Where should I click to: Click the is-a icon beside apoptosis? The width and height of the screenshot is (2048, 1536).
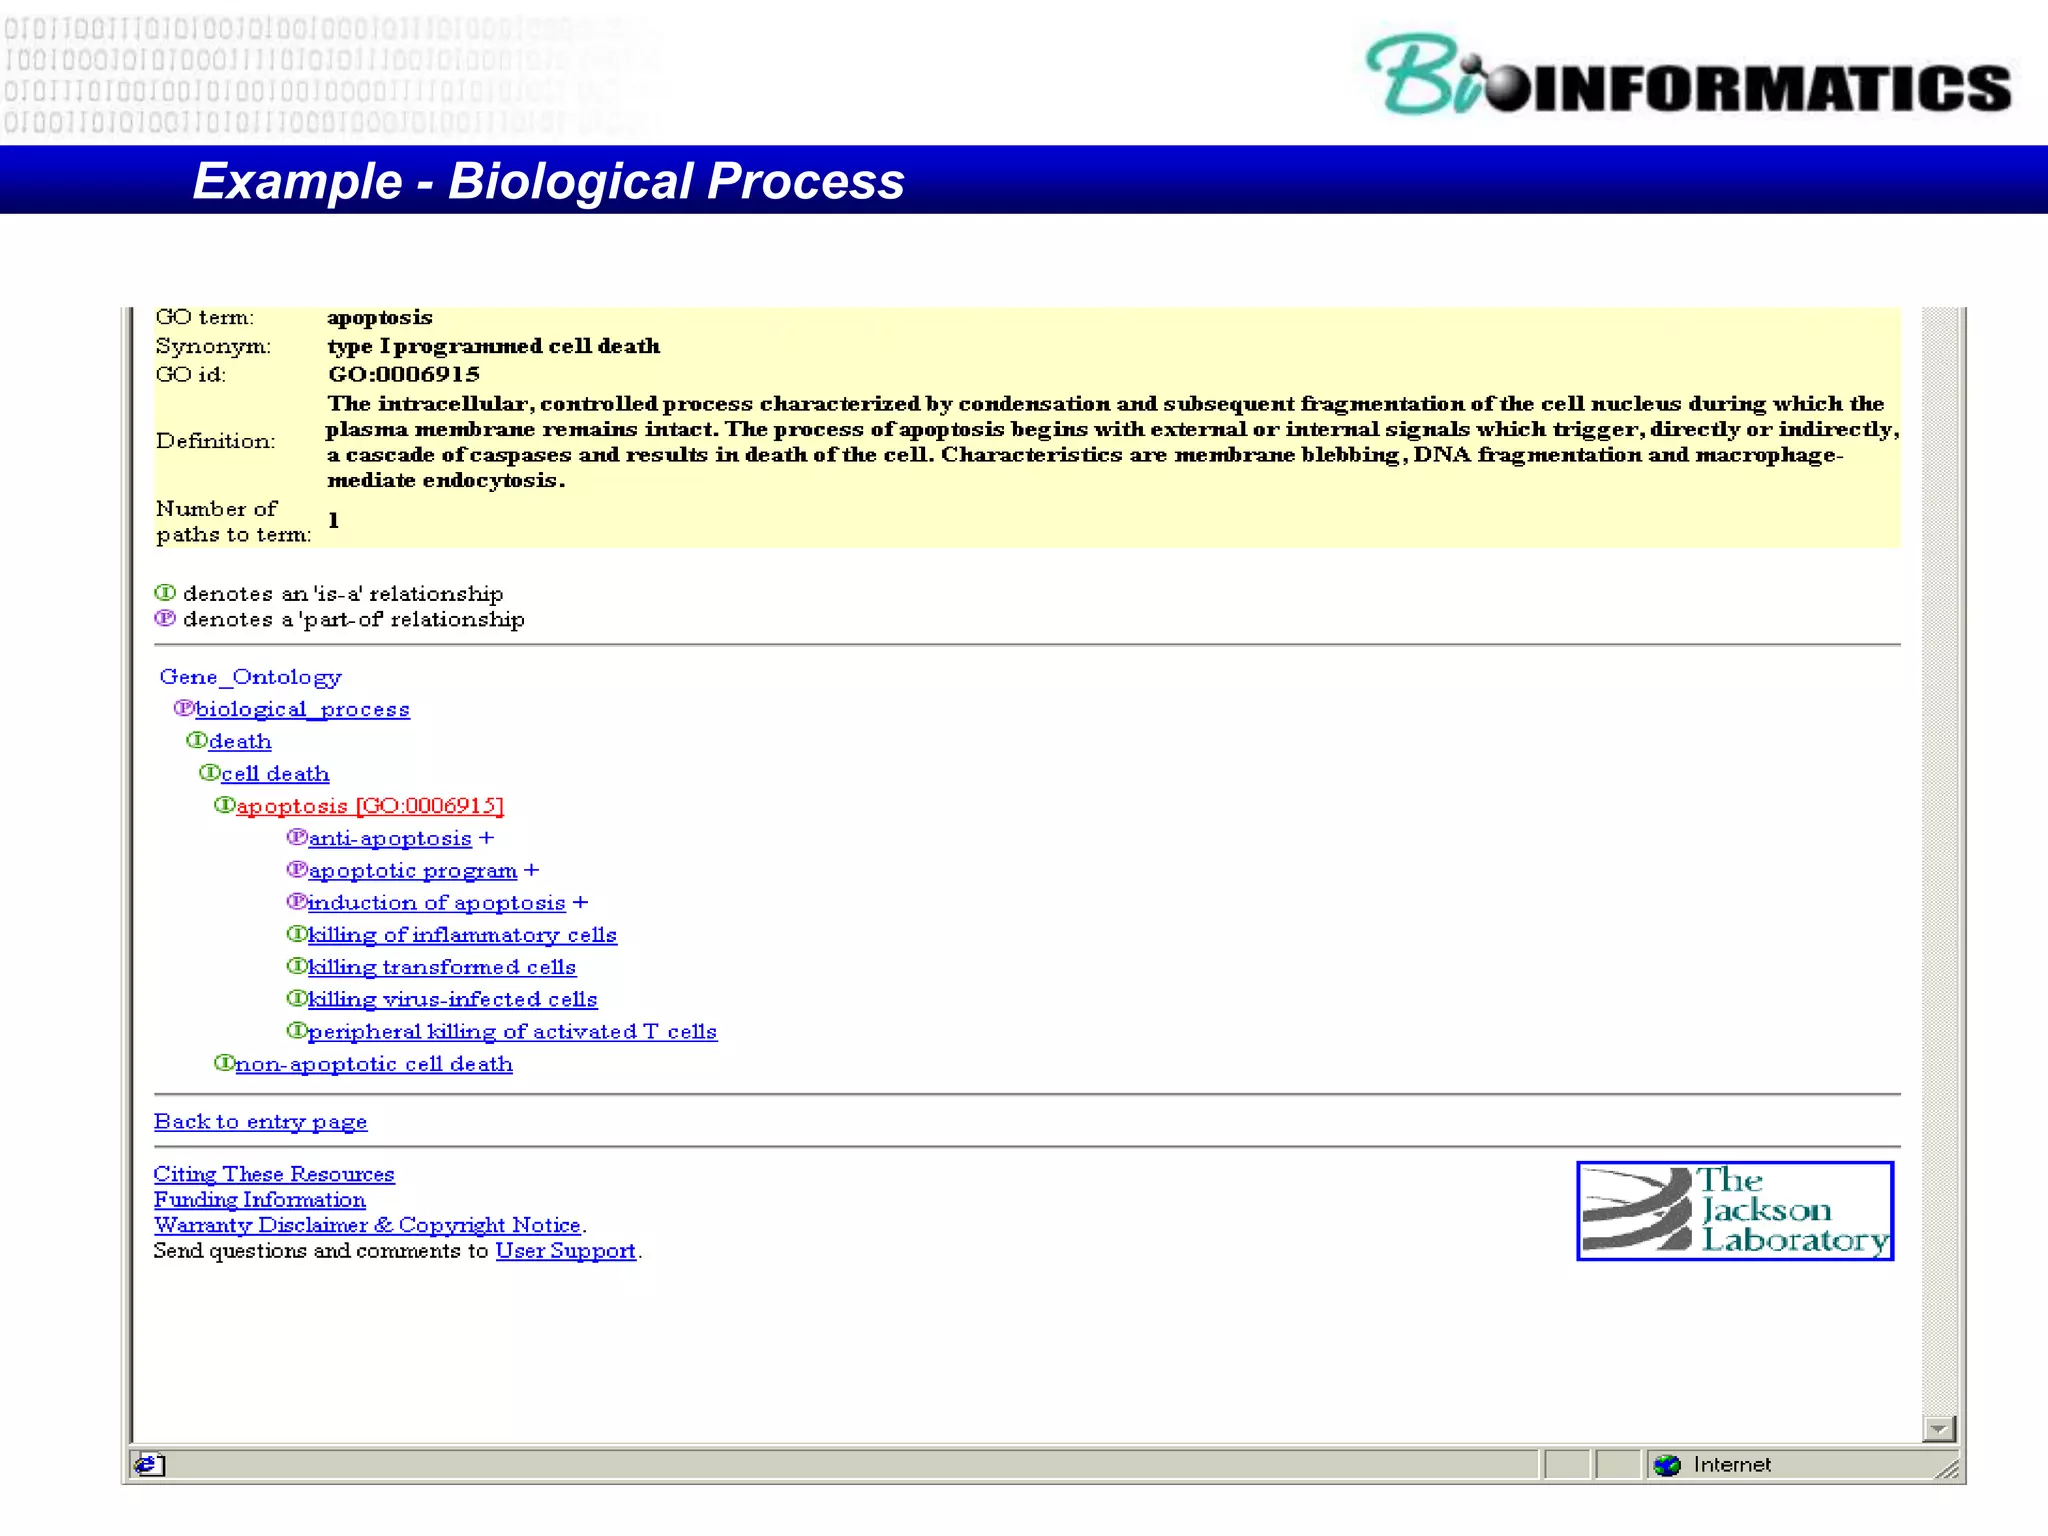[224, 805]
